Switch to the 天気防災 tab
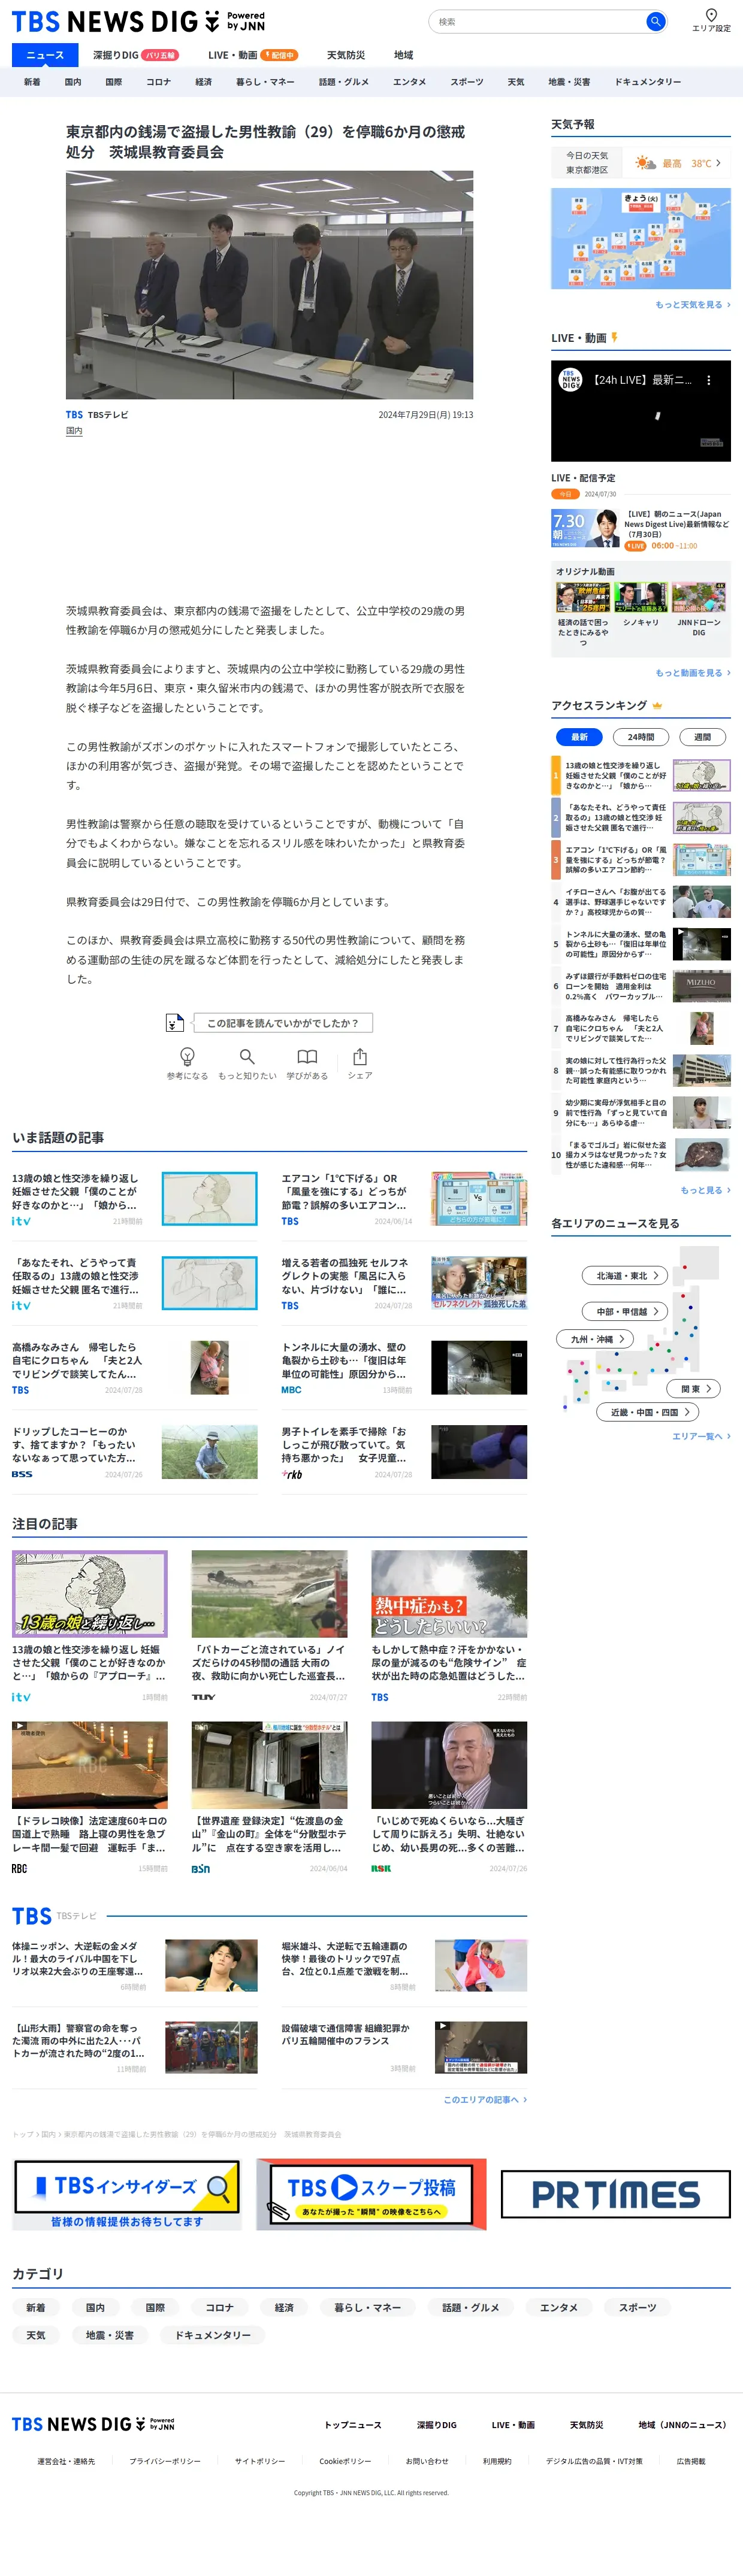This screenshot has width=743, height=2576. tap(346, 55)
